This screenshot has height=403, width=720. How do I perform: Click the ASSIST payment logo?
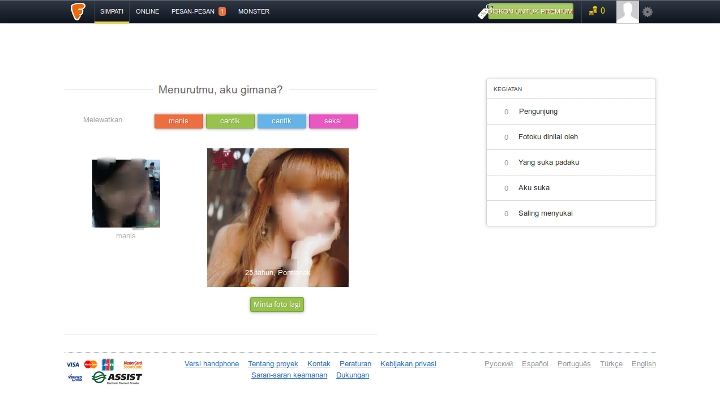coord(117,377)
